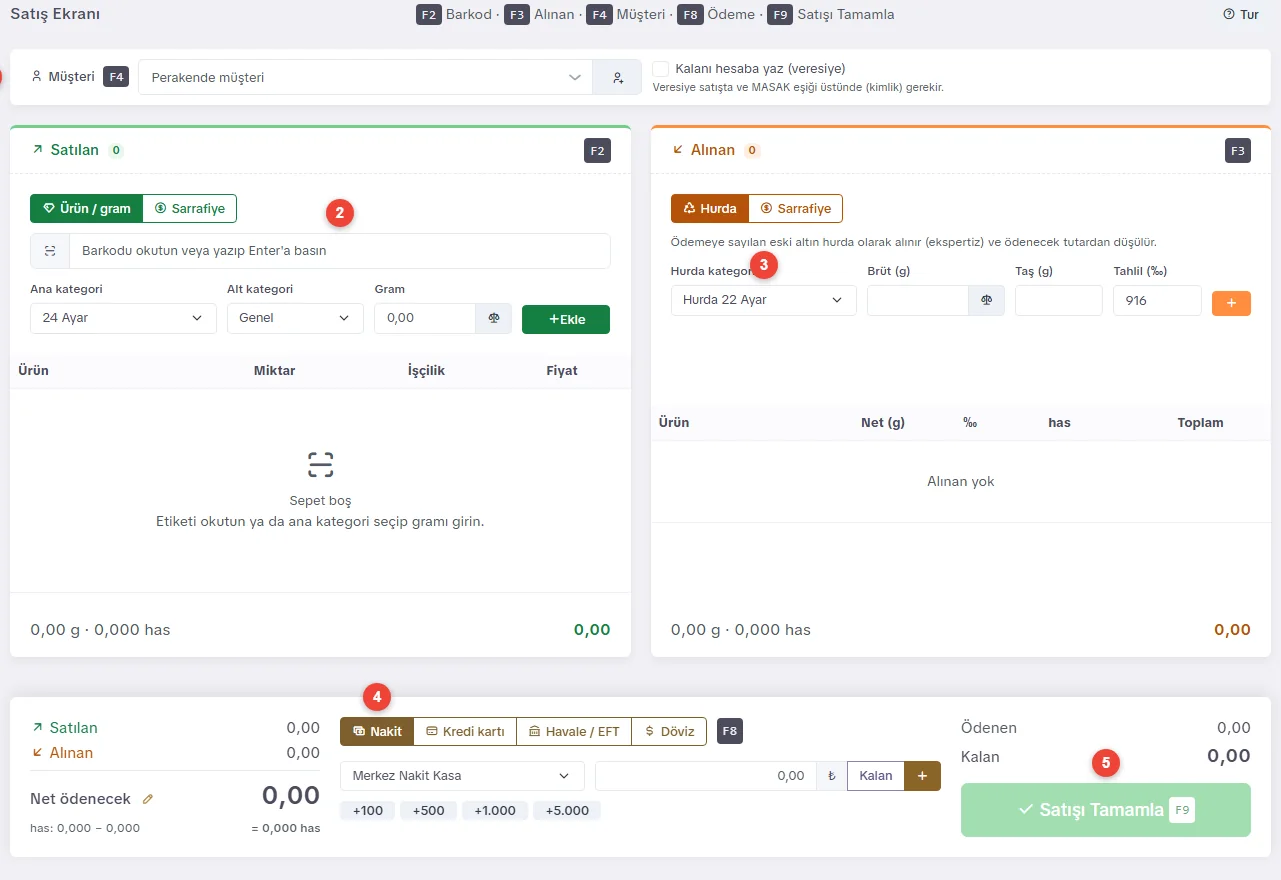Click the add new customer icon
The width and height of the screenshot is (1281, 880).
point(617,77)
